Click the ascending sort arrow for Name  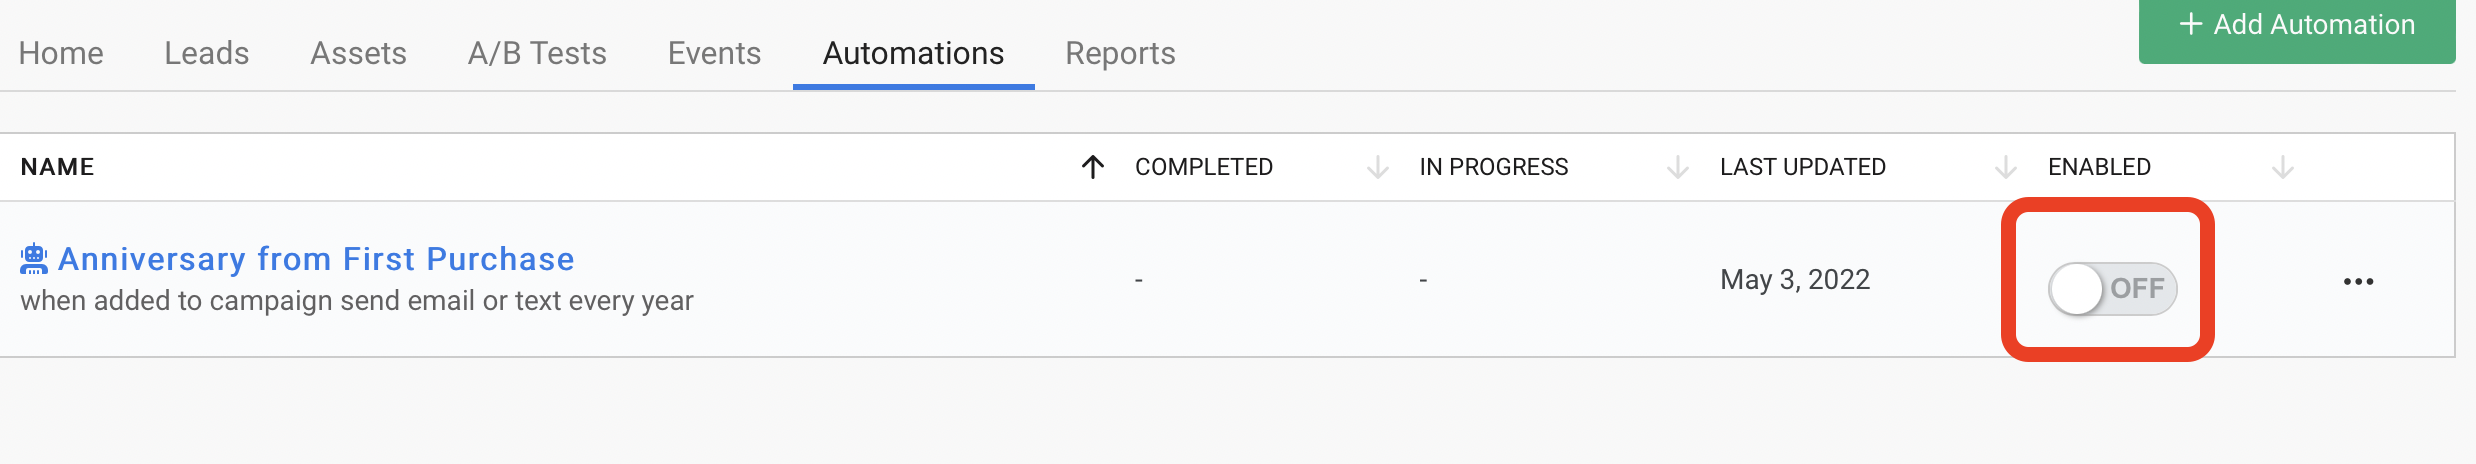tap(1093, 167)
